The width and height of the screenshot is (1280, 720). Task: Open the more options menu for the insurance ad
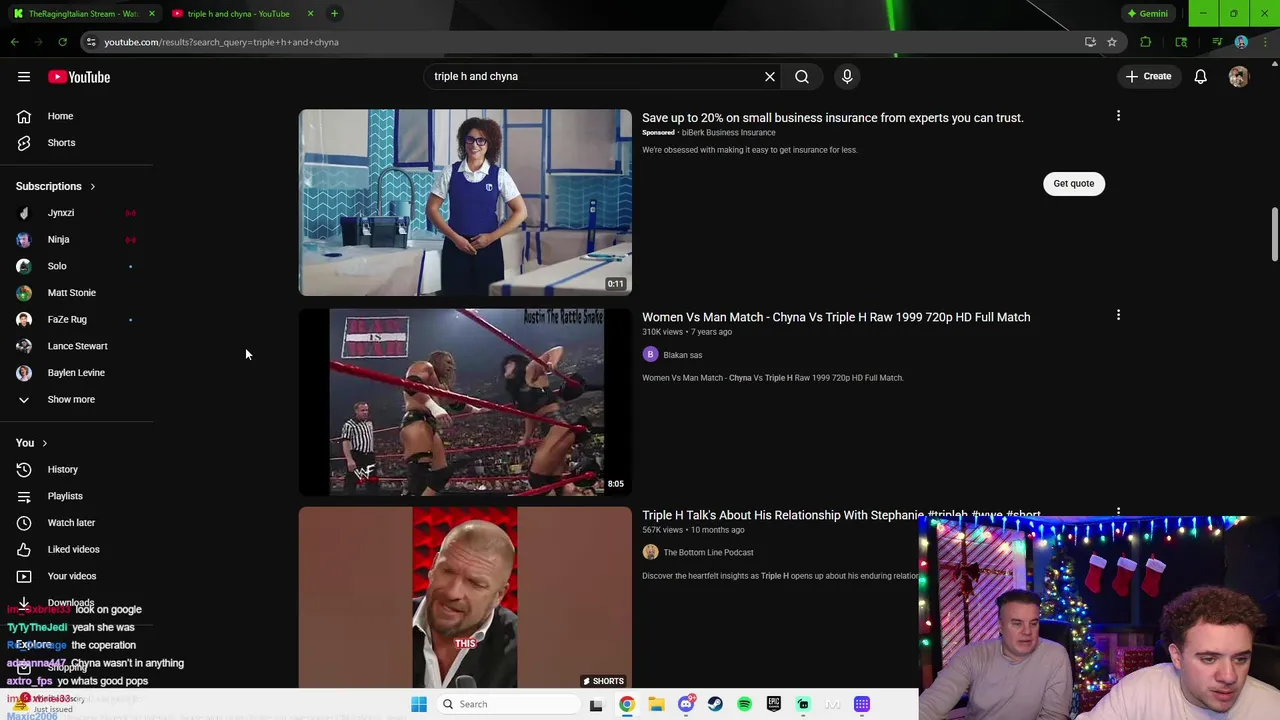pos(1118,116)
